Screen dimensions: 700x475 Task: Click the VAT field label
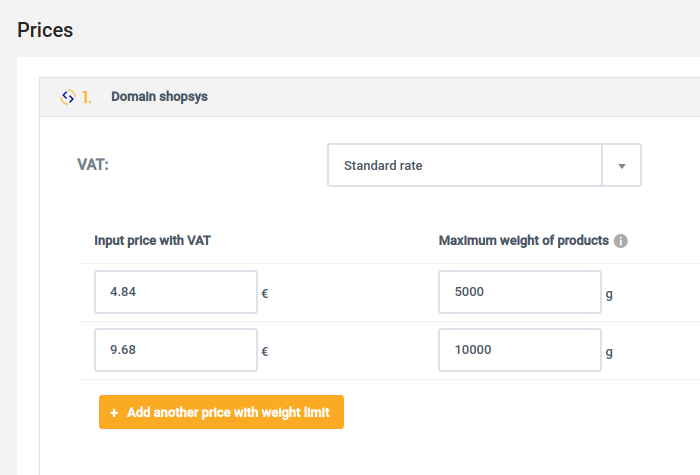point(93,165)
